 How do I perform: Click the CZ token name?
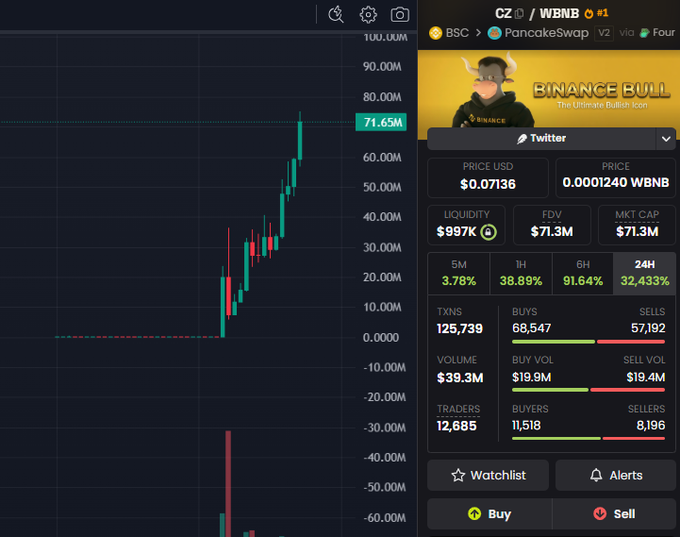(503, 14)
